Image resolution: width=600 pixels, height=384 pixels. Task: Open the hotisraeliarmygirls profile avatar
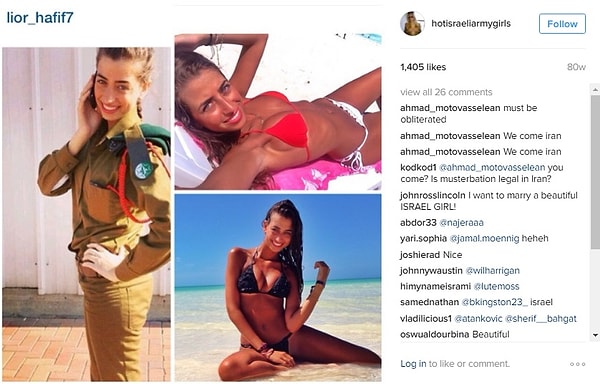(x=412, y=24)
